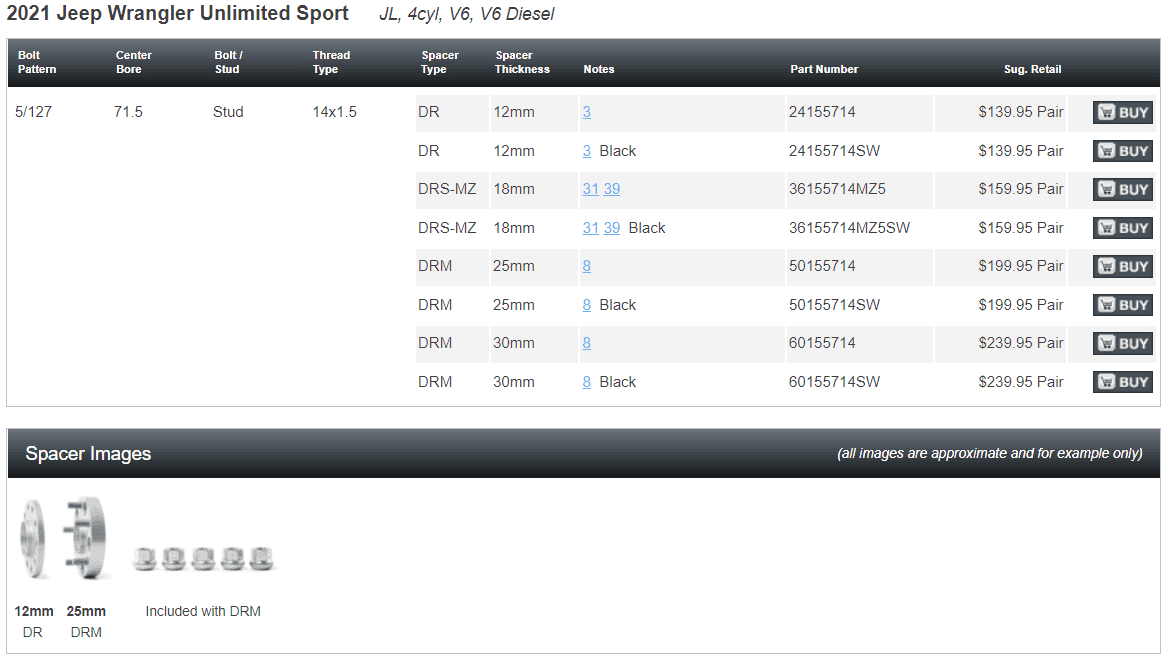
Task: Buy DRM 25mm spacer part 50155714
Action: [x=1122, y=266]
